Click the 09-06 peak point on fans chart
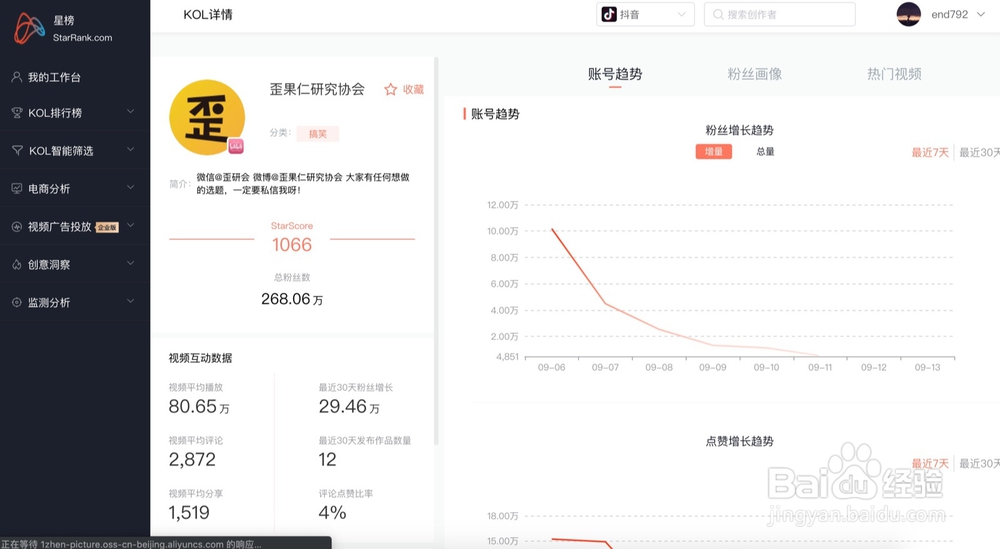This screenshot has height=549, width=1000. (552, 228)
